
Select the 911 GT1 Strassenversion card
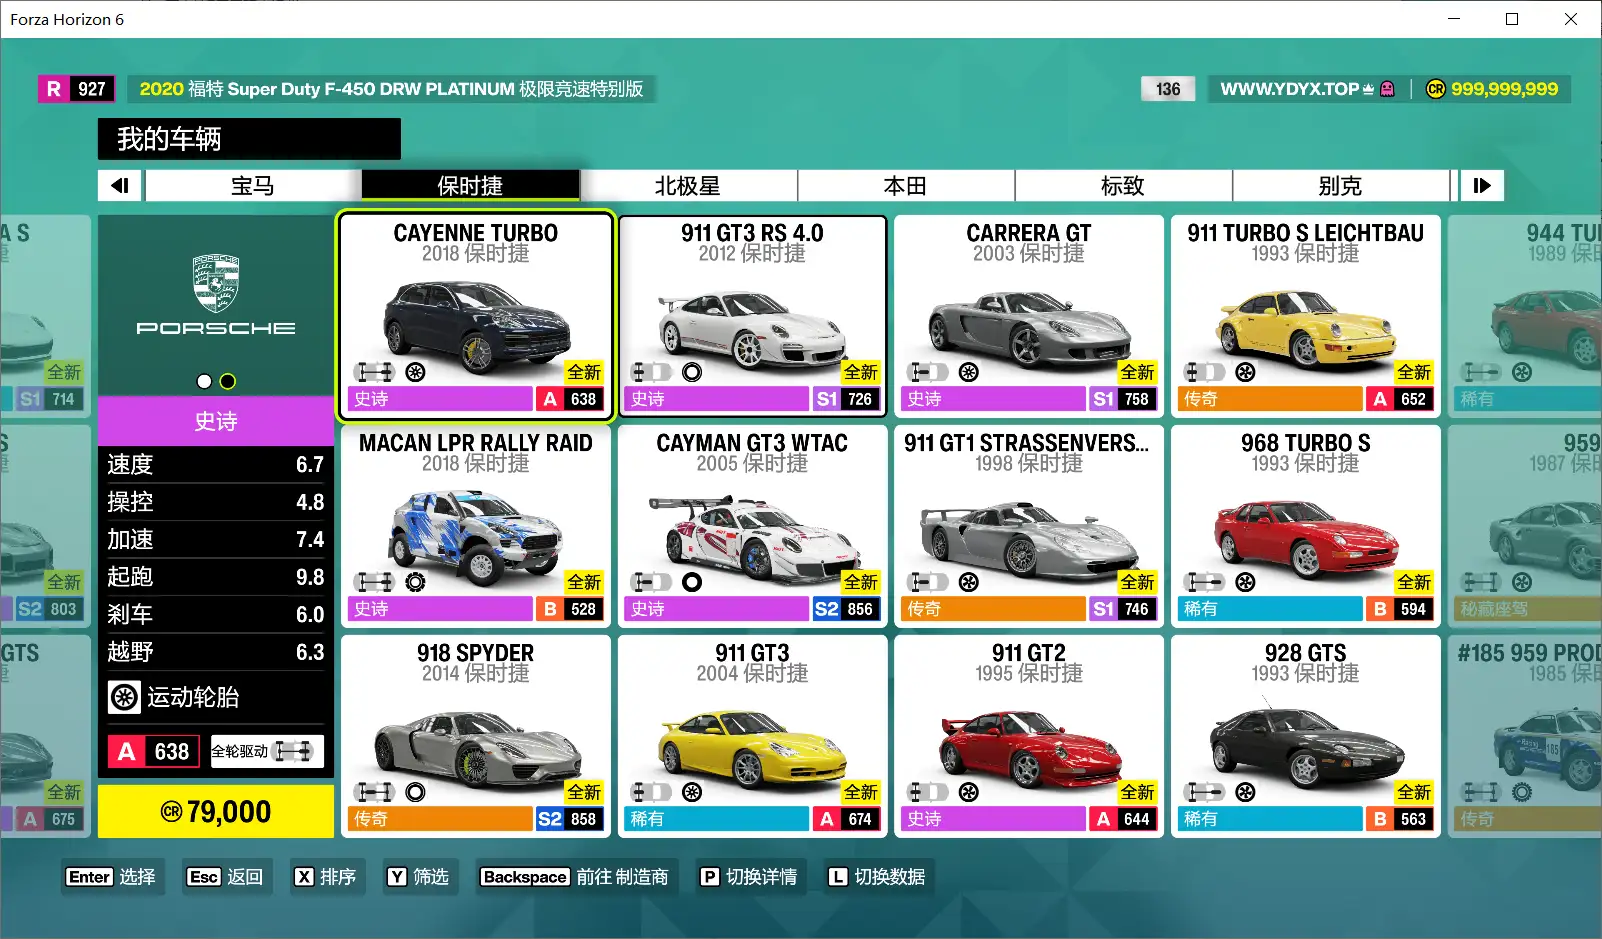tap(1028, 526)
